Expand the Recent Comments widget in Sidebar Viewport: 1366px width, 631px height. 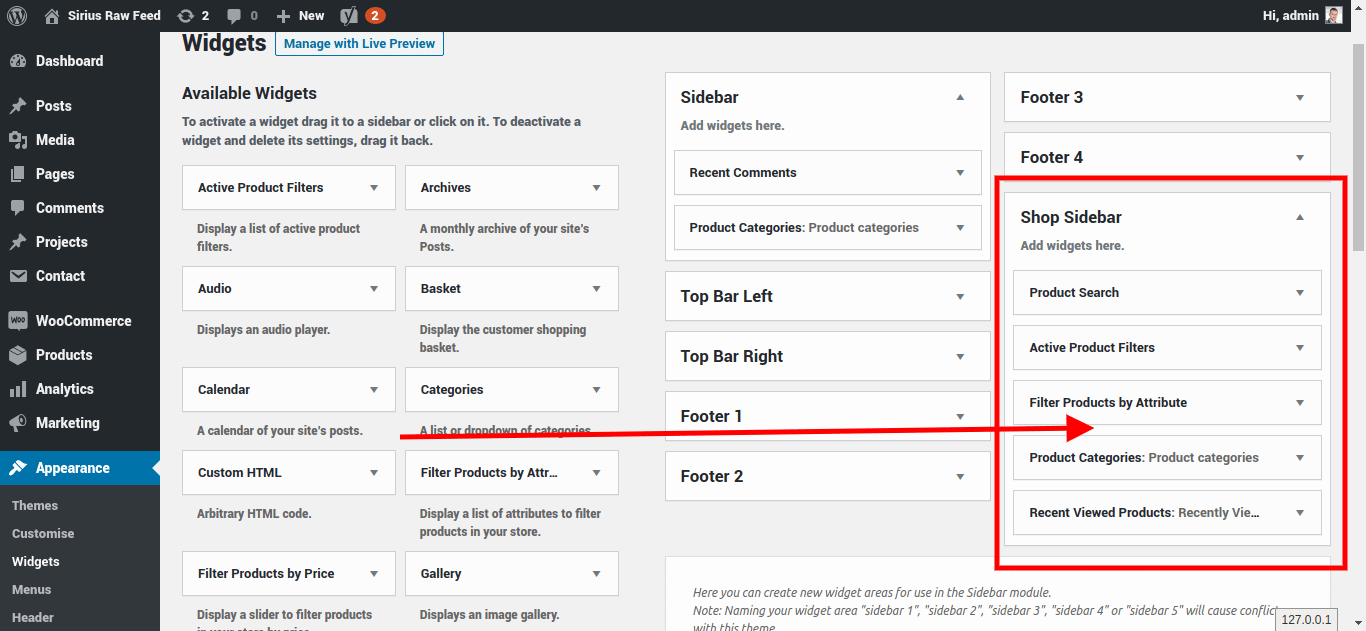tap(960, 172)
